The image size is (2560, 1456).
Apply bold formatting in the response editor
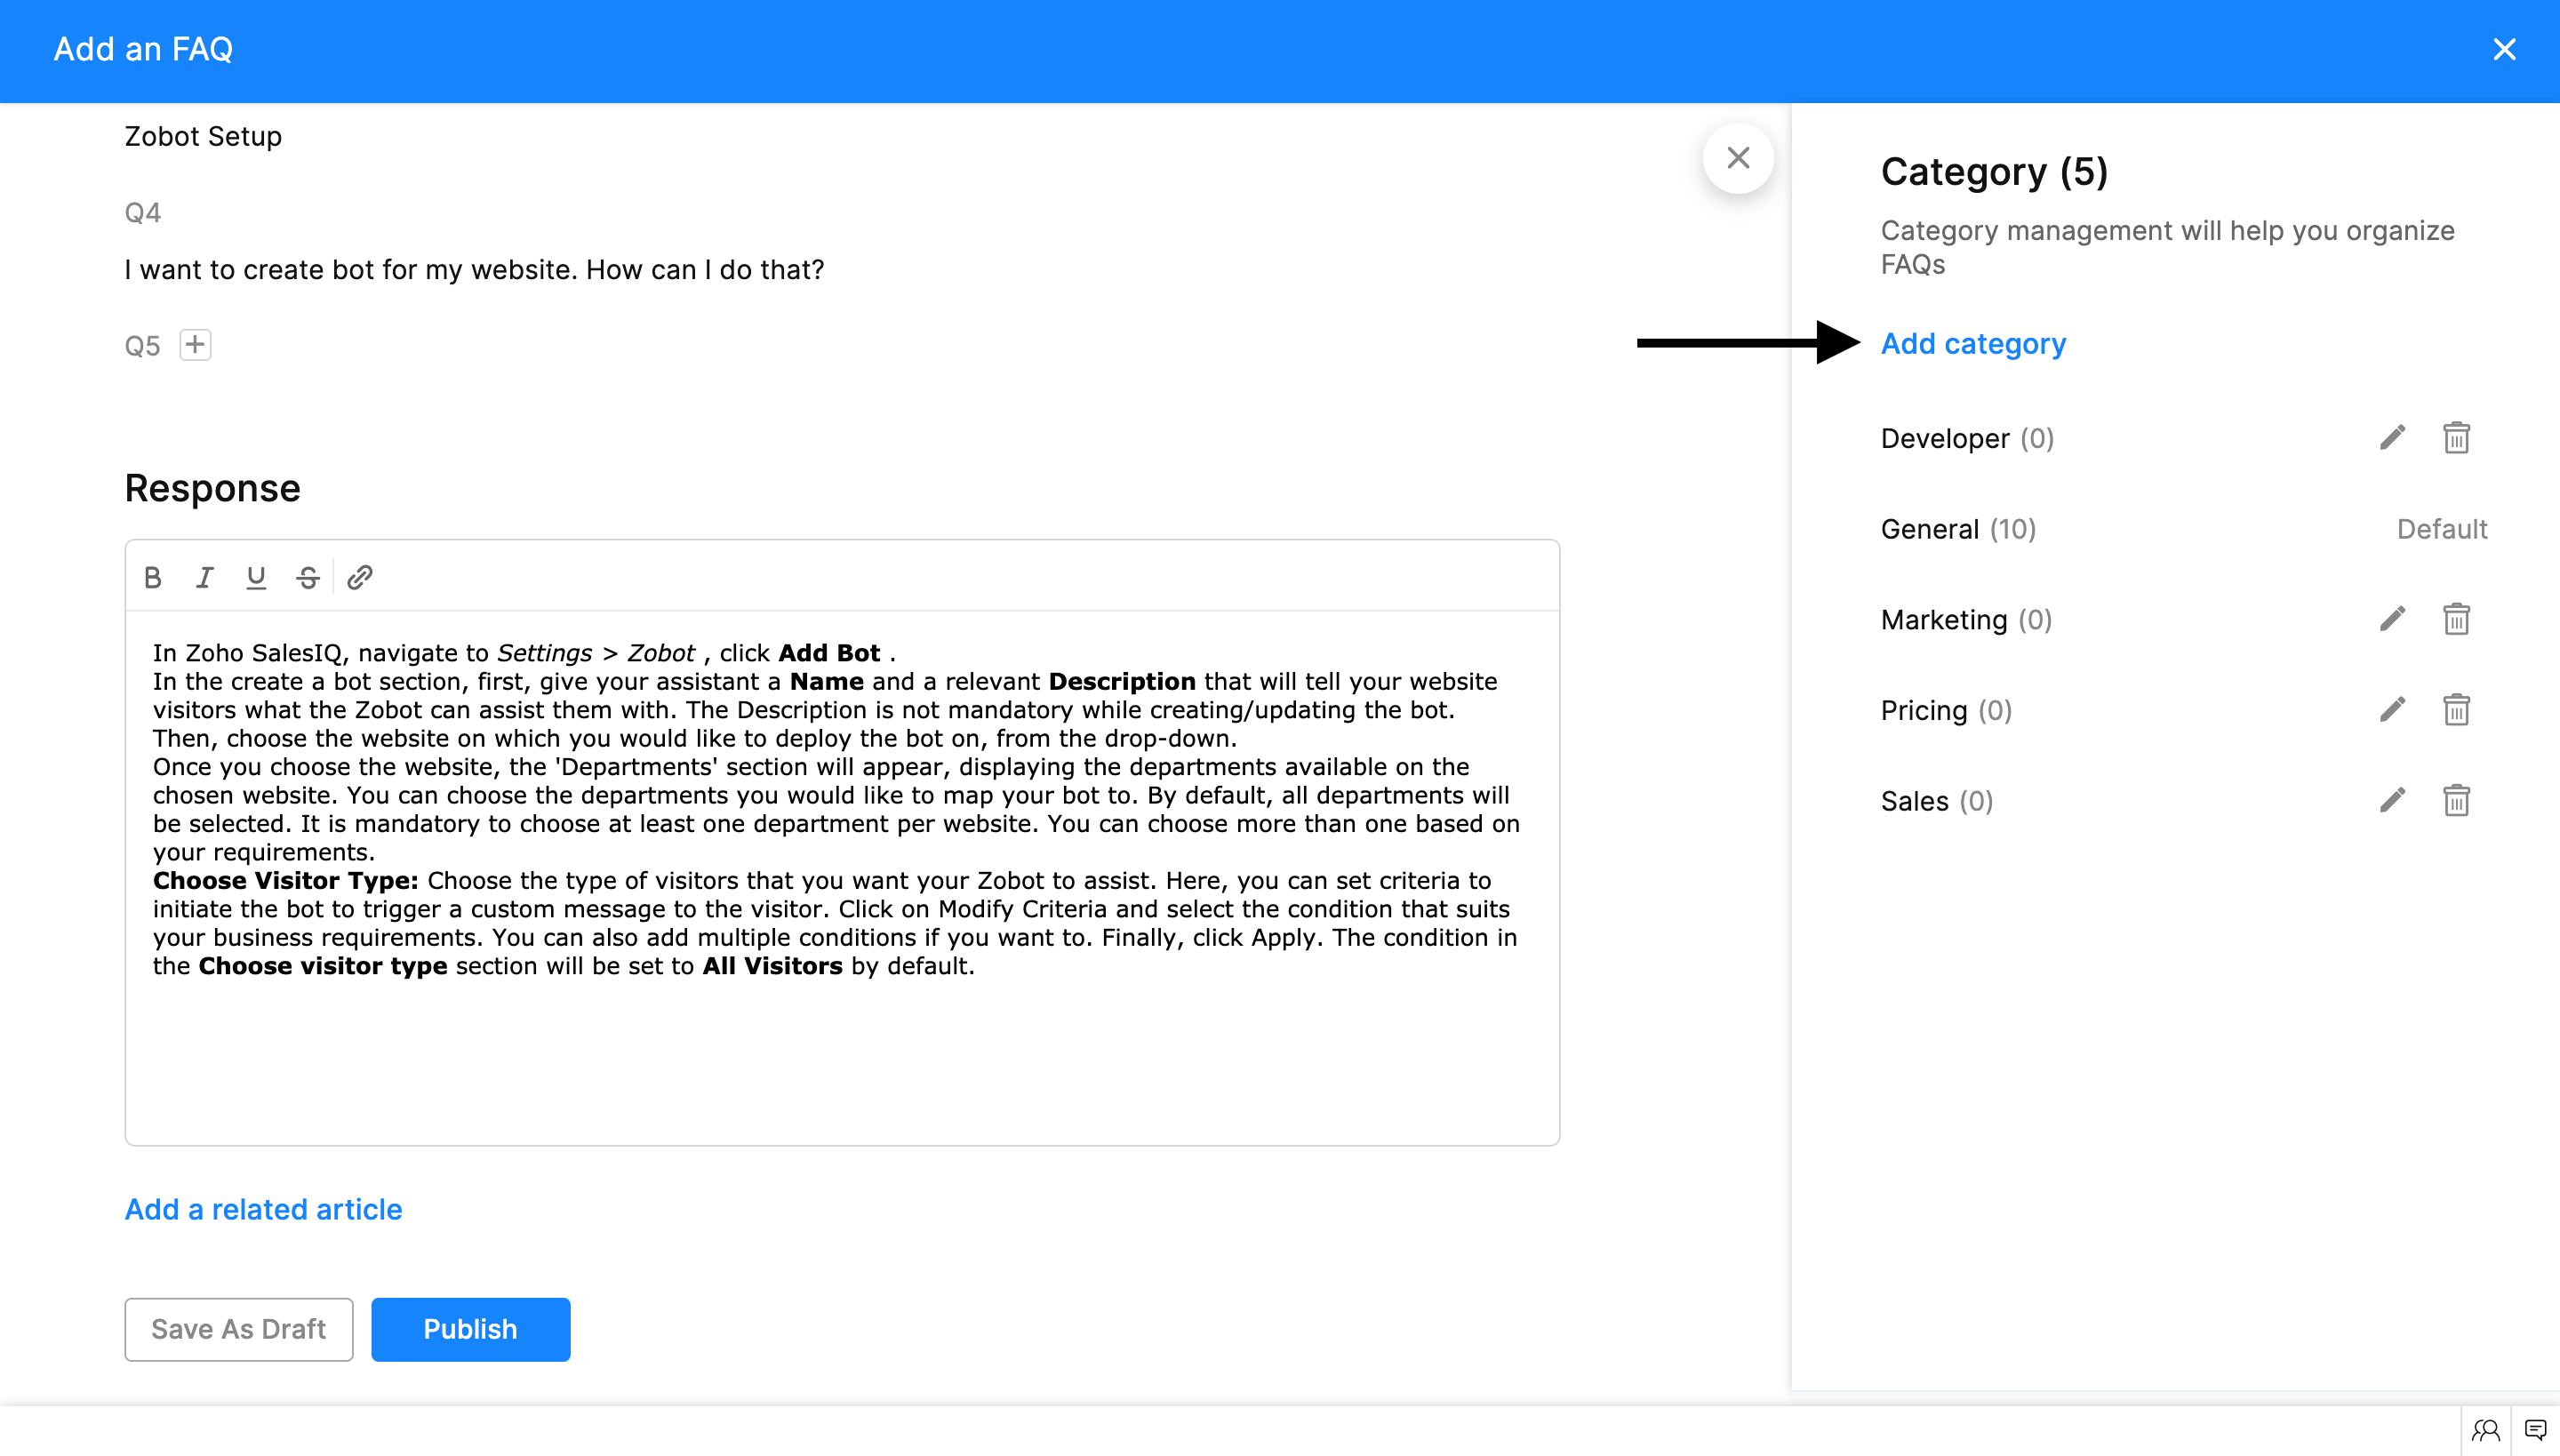[x=153, y=577]
